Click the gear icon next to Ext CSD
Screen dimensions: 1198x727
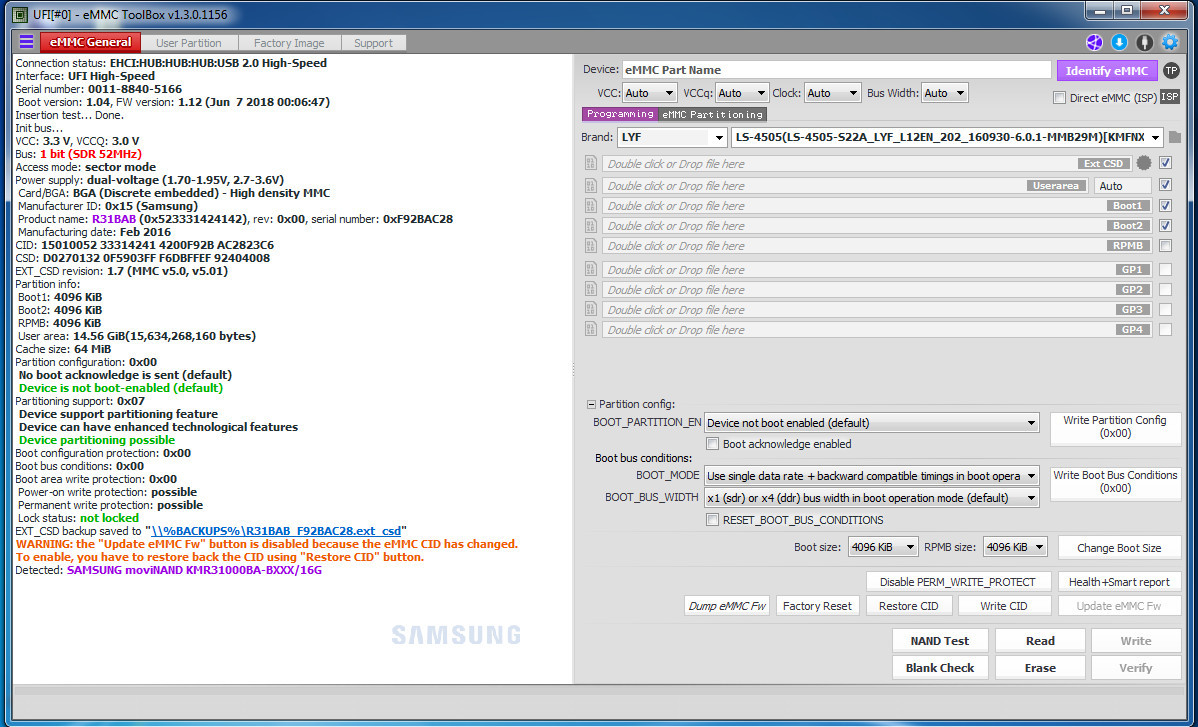pos(1143,163)
